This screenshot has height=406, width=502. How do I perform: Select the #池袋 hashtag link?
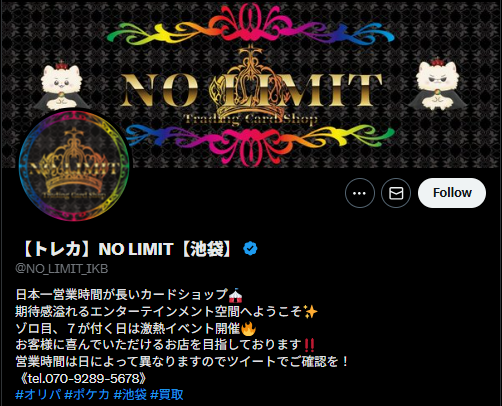click(x=130, y=395)
